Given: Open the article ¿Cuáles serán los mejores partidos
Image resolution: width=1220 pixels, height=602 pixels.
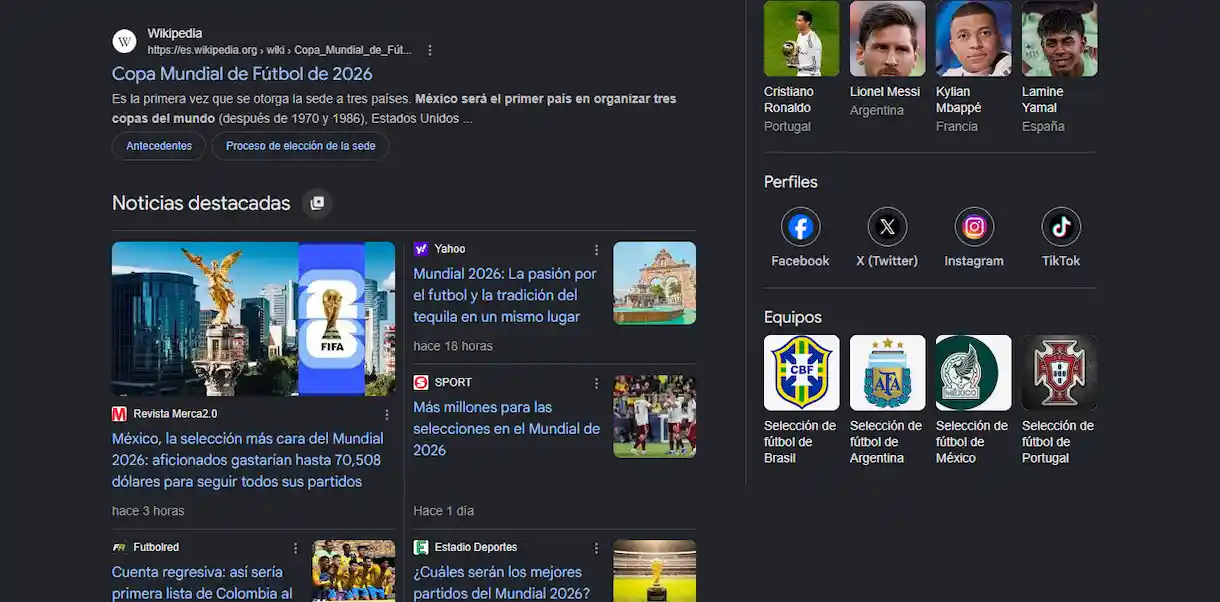Looking at the screenshot, I should tap(501, 582).
